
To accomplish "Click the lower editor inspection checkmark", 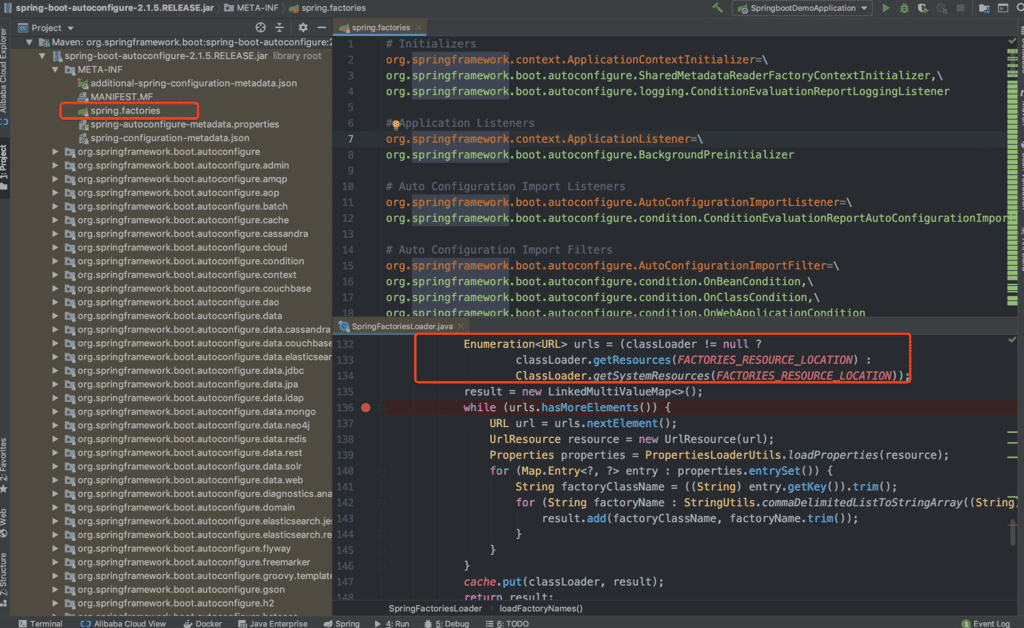I will click(1012, 339).
